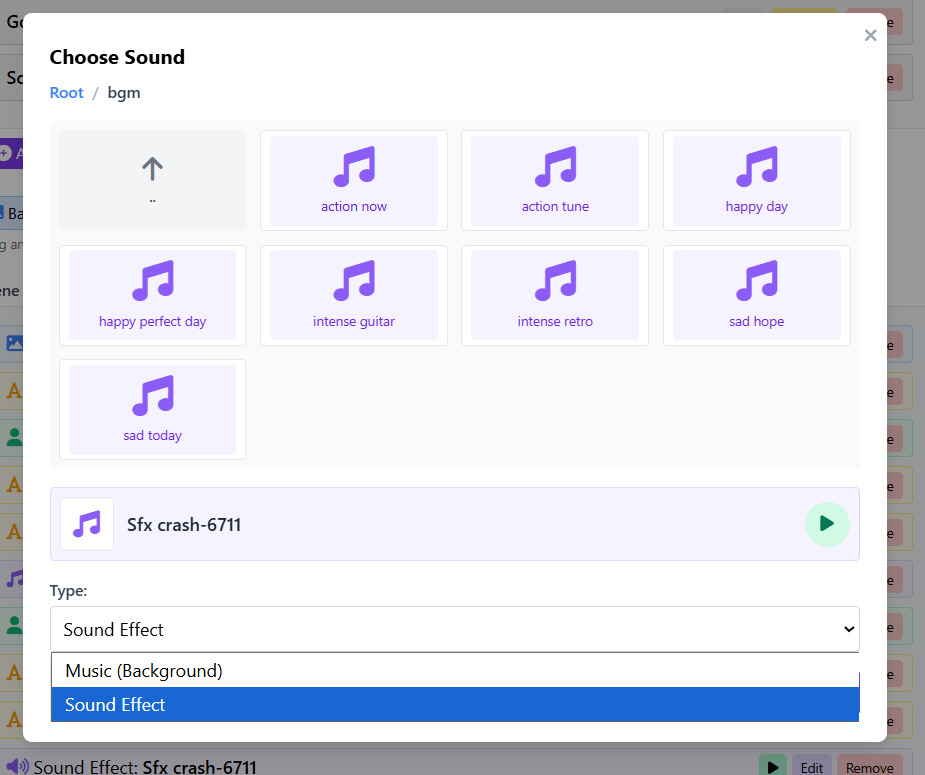Screen dimensions: 925x775
Task: Play the selected Sfx crash-6711 preview
Action: pos(827,524)
